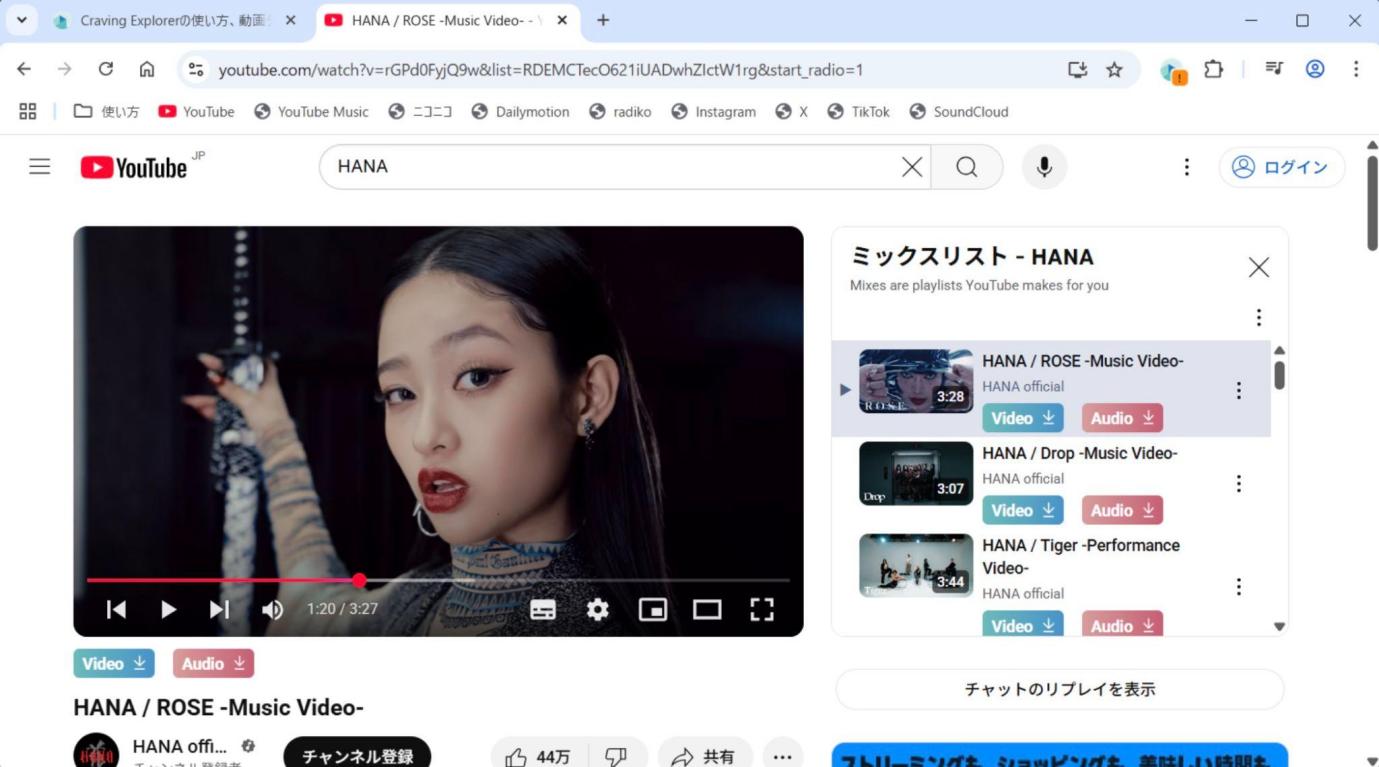Go to YouTube home via logo
This screenshot has width=1379, height=767.
134,167
